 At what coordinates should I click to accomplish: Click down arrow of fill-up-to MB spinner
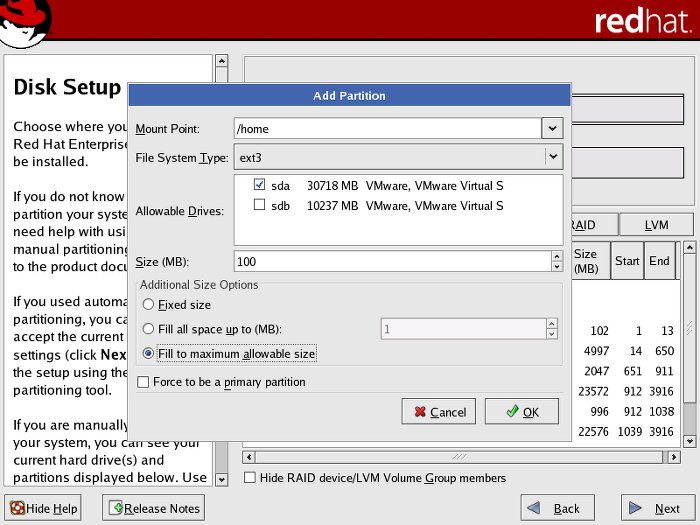click(552, 334)
